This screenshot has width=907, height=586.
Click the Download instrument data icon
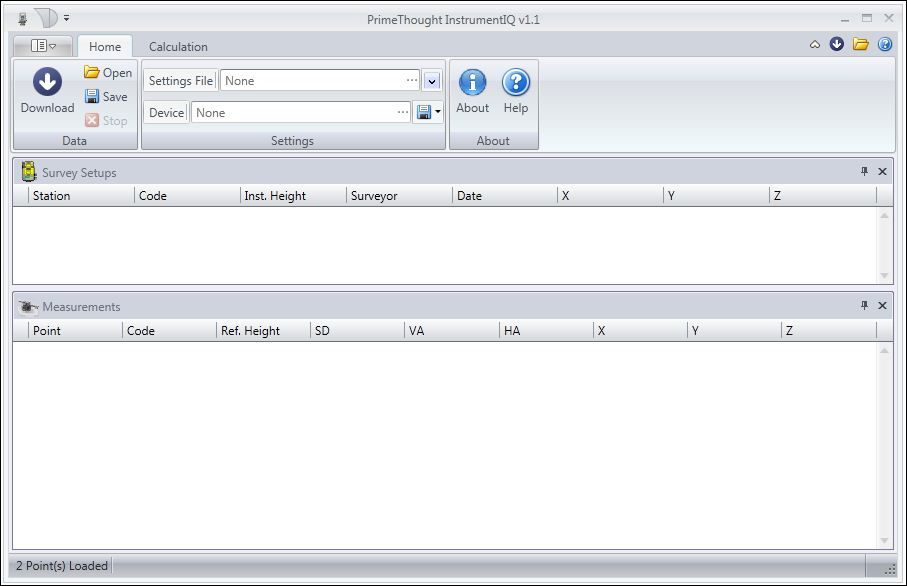pyautogui.click(x=46, y=82)
